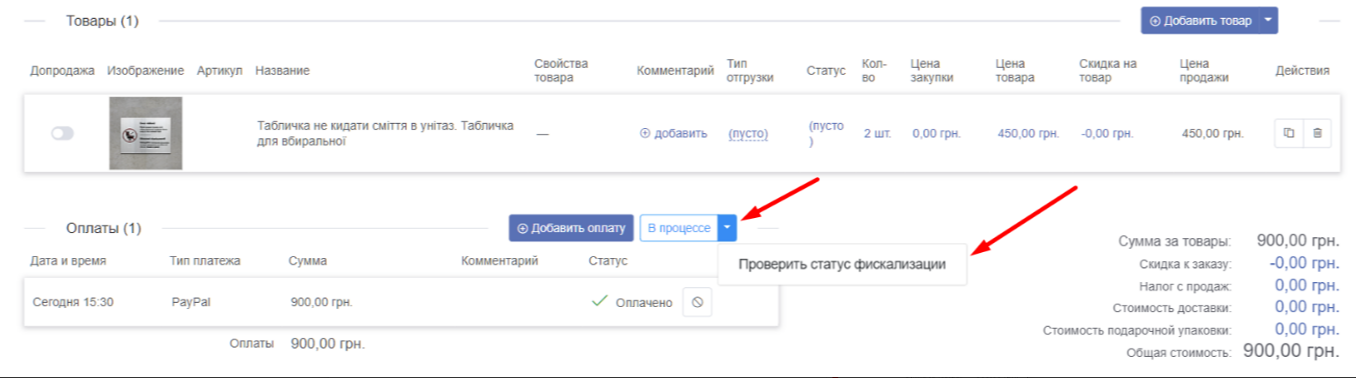Click the Оплачено payment status
1356x378 pixels.
644,302
